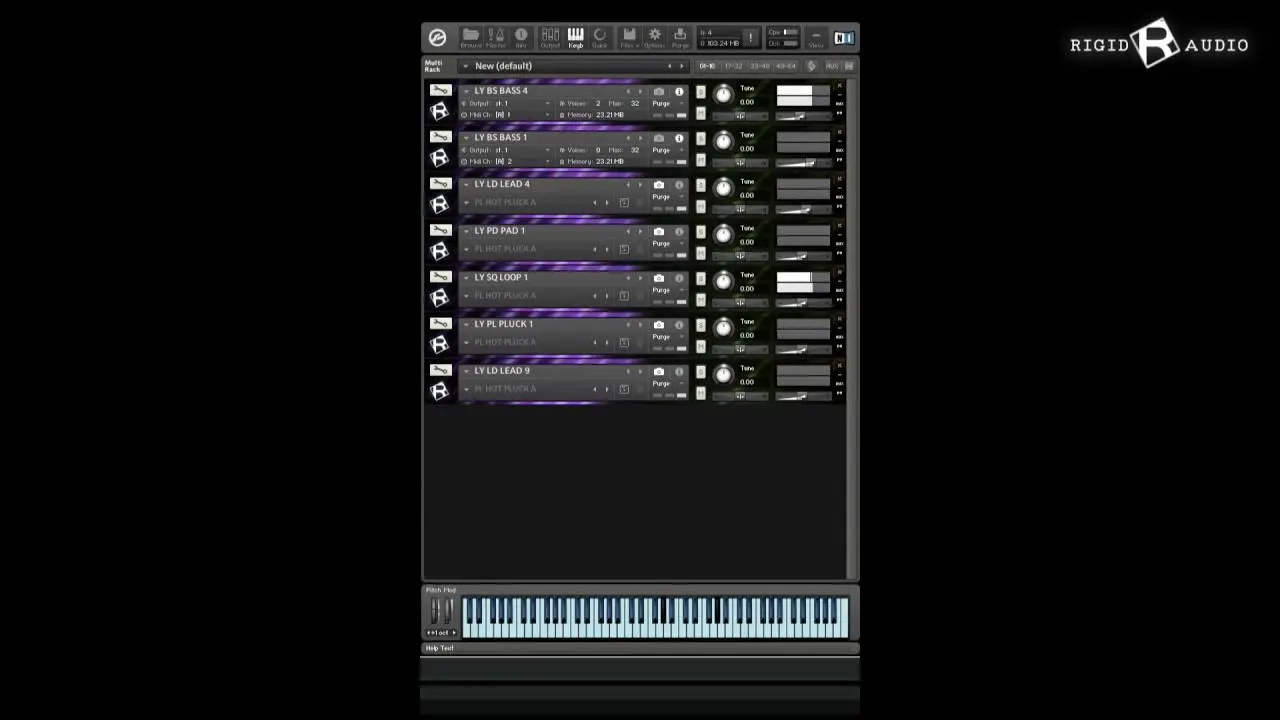Image resolution: width=1280 pixels, height=720 pixels.
Task: Open the Browse folder icon in toolbar
Action: (x=470, y=37)
